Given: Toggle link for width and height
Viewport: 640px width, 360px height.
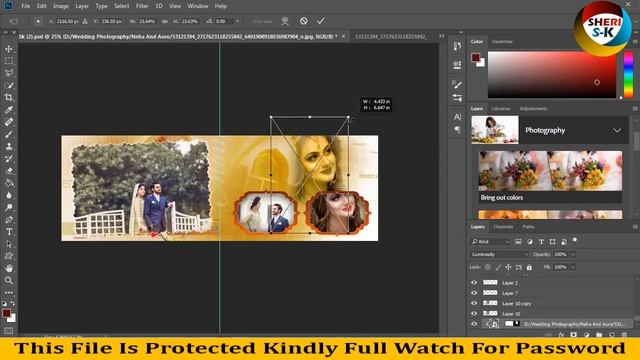Looking at the screenshot, I should pyautogui.click(x=165, y=21).
